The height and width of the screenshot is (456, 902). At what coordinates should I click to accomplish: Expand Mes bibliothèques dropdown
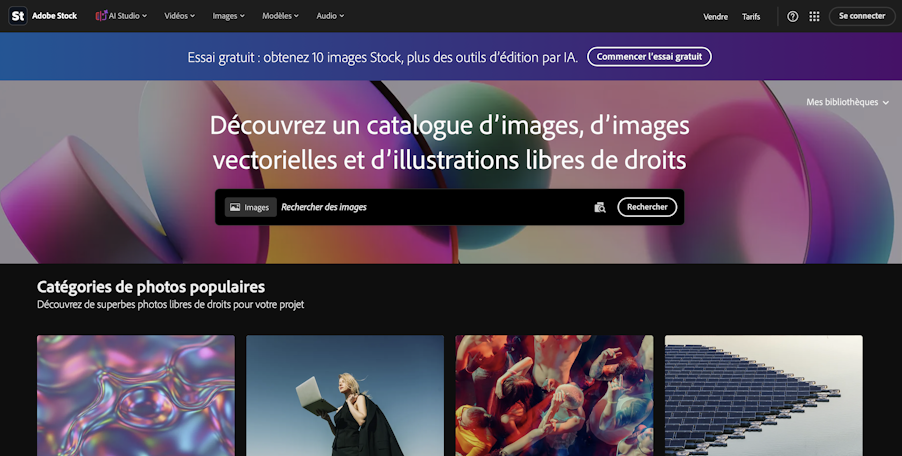[847, 102]
